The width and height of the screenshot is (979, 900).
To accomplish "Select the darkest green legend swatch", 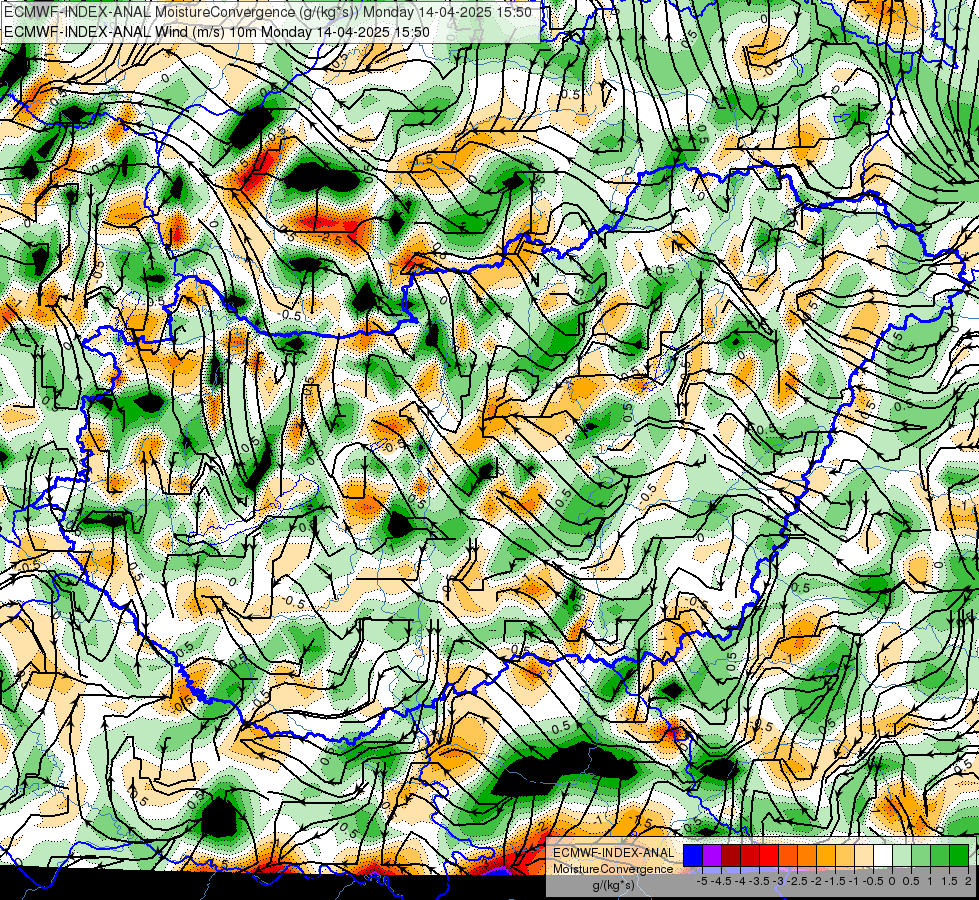I will click(959, 855).
